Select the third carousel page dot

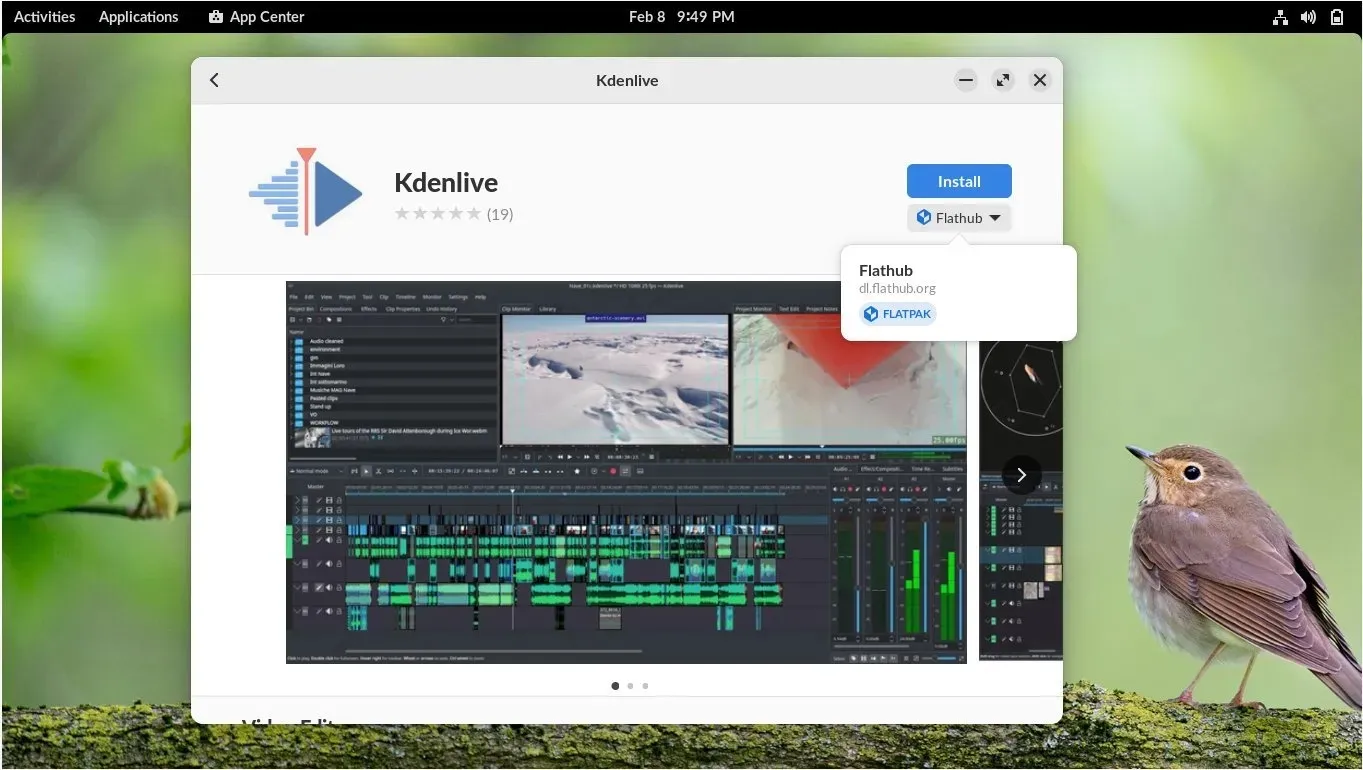point(645,686)
